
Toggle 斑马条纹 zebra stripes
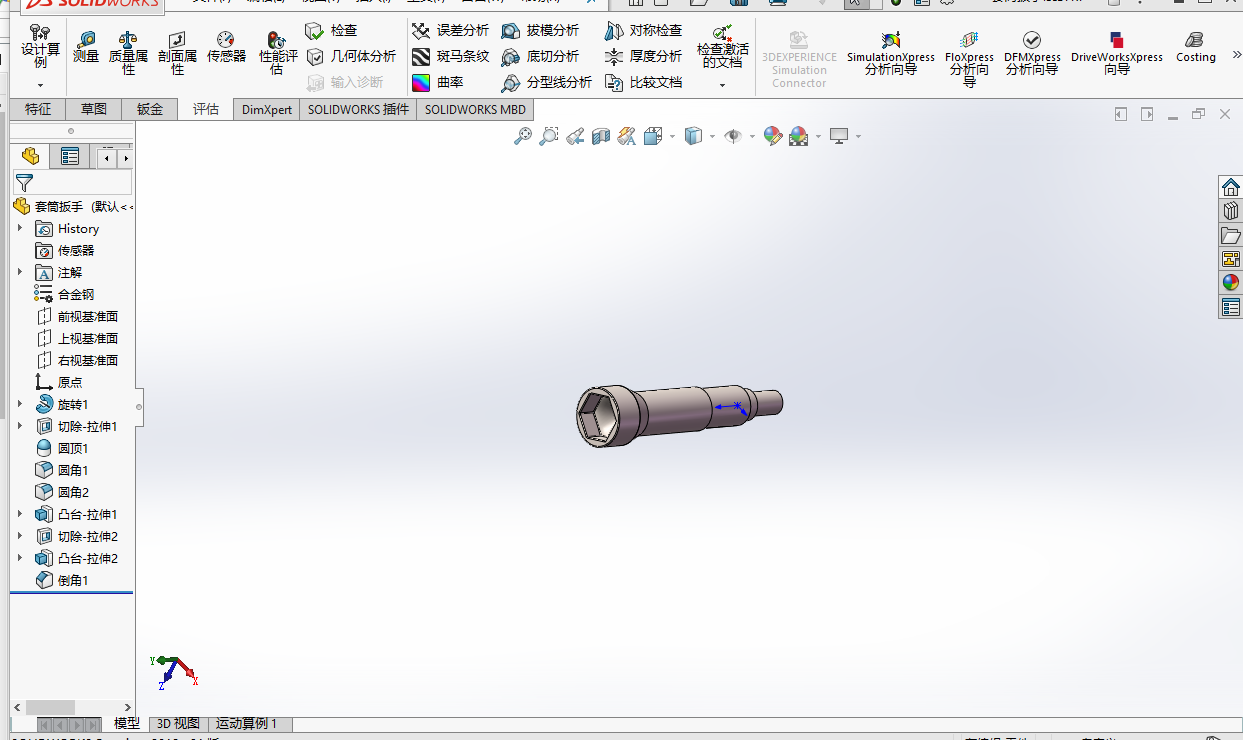tap(450, 57)
